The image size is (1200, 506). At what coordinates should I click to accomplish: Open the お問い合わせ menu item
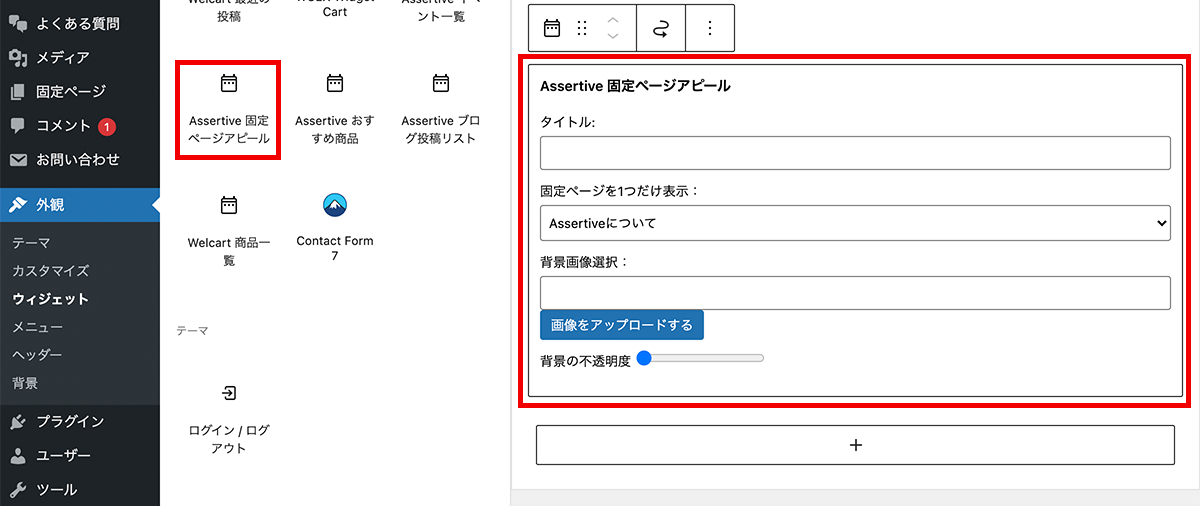pyautogui.click(x=80, y=159)
